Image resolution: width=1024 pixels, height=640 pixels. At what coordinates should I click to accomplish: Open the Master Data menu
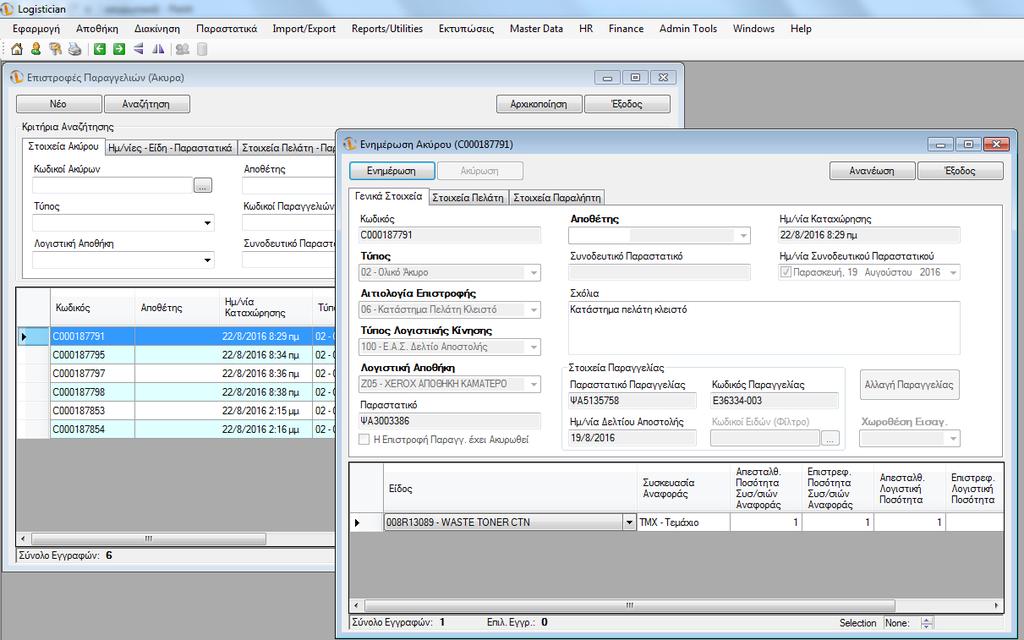click(x=536, y=29)
